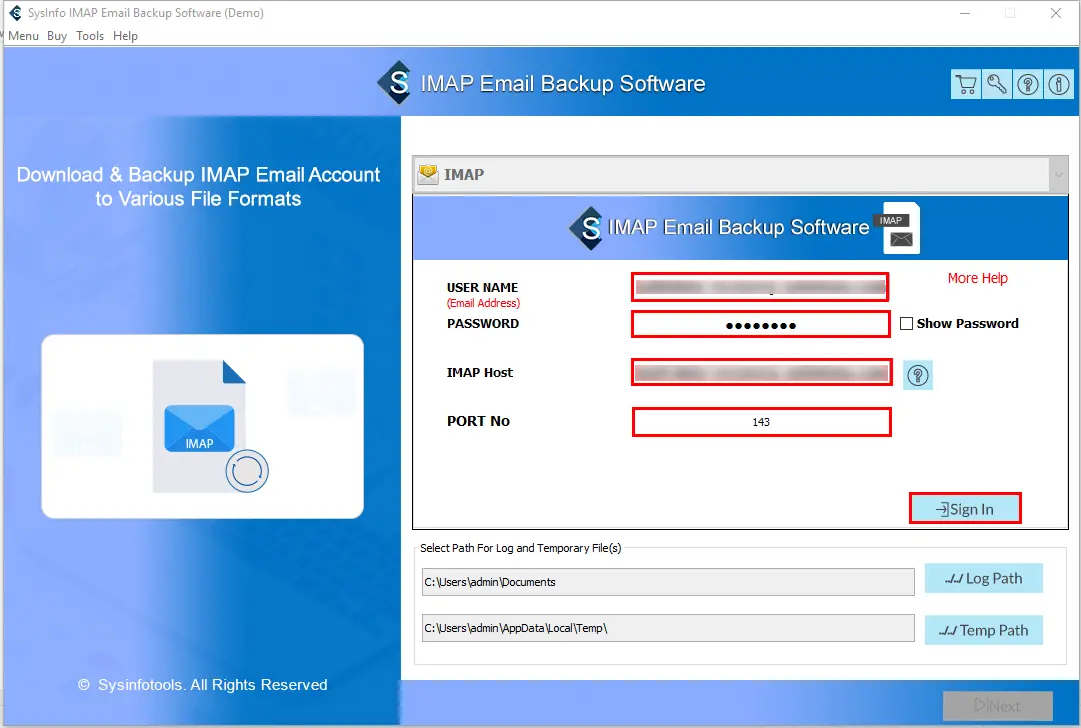Viewport: 1081px width, 728px height.
Task: Open the Buy menu
Action: pyautogui.click(x=57, y=36)
